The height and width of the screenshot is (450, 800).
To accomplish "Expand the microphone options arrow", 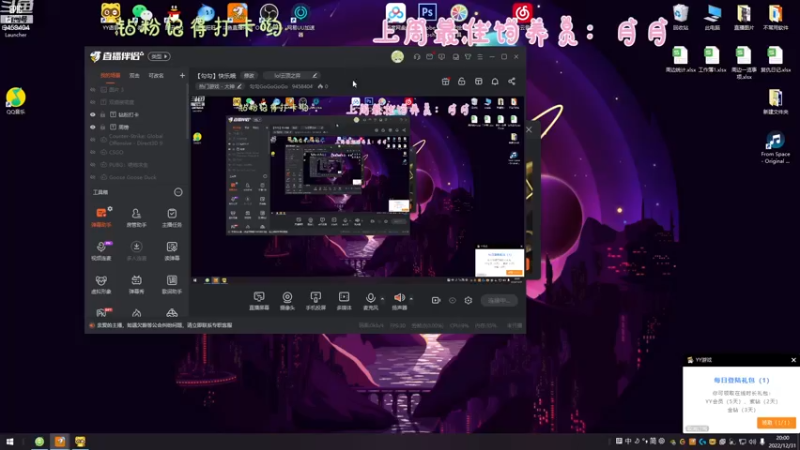I will [382, 299].
